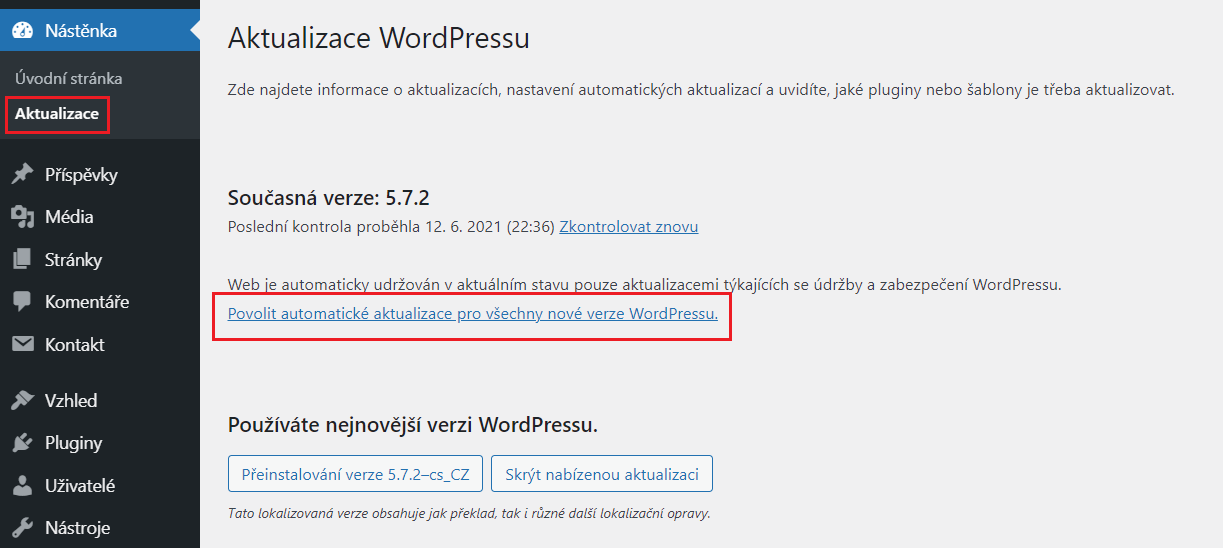Image resolution: width=1223 pixels, height=548 pixels.
Task: Open the Uživatelé menu label
Action: coord(80,486)
